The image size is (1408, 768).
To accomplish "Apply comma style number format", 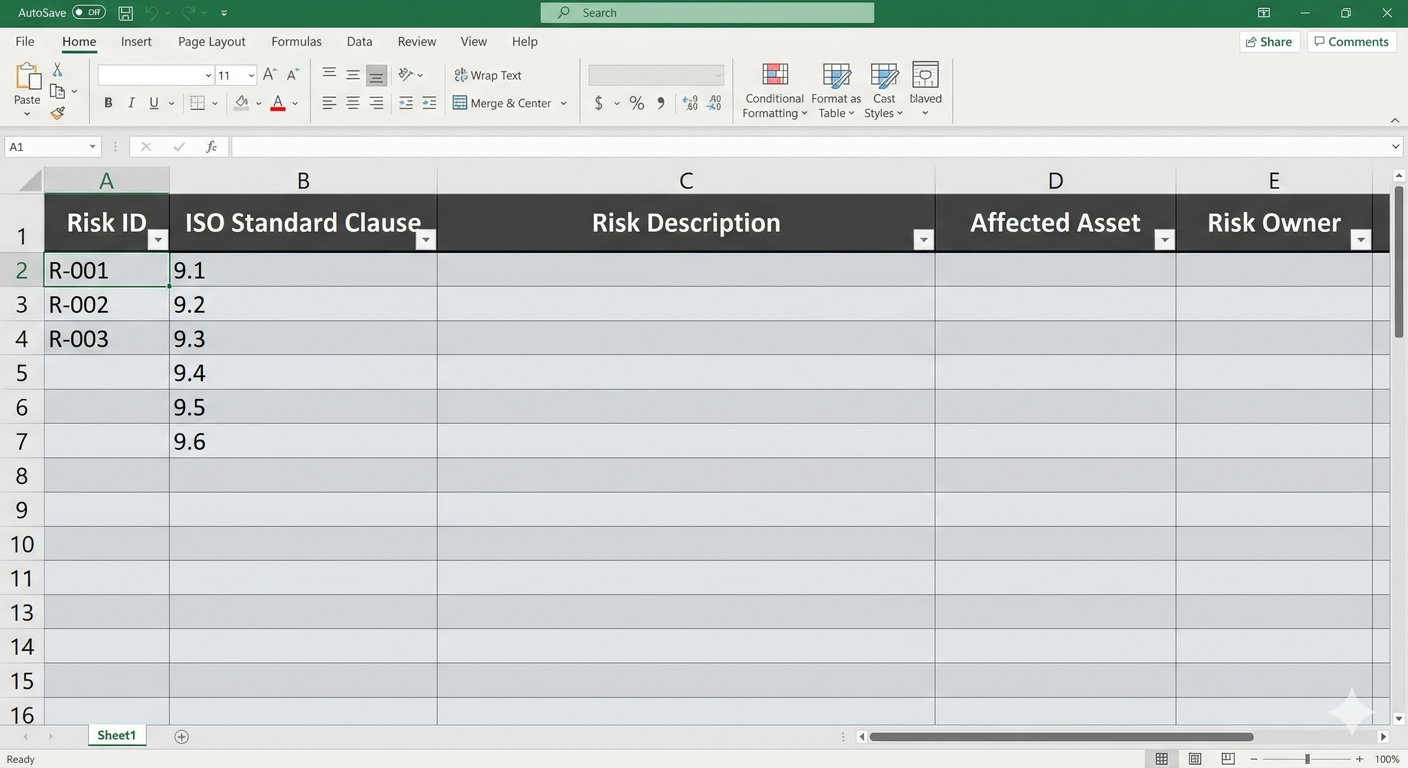I will [x=661, y=103].
